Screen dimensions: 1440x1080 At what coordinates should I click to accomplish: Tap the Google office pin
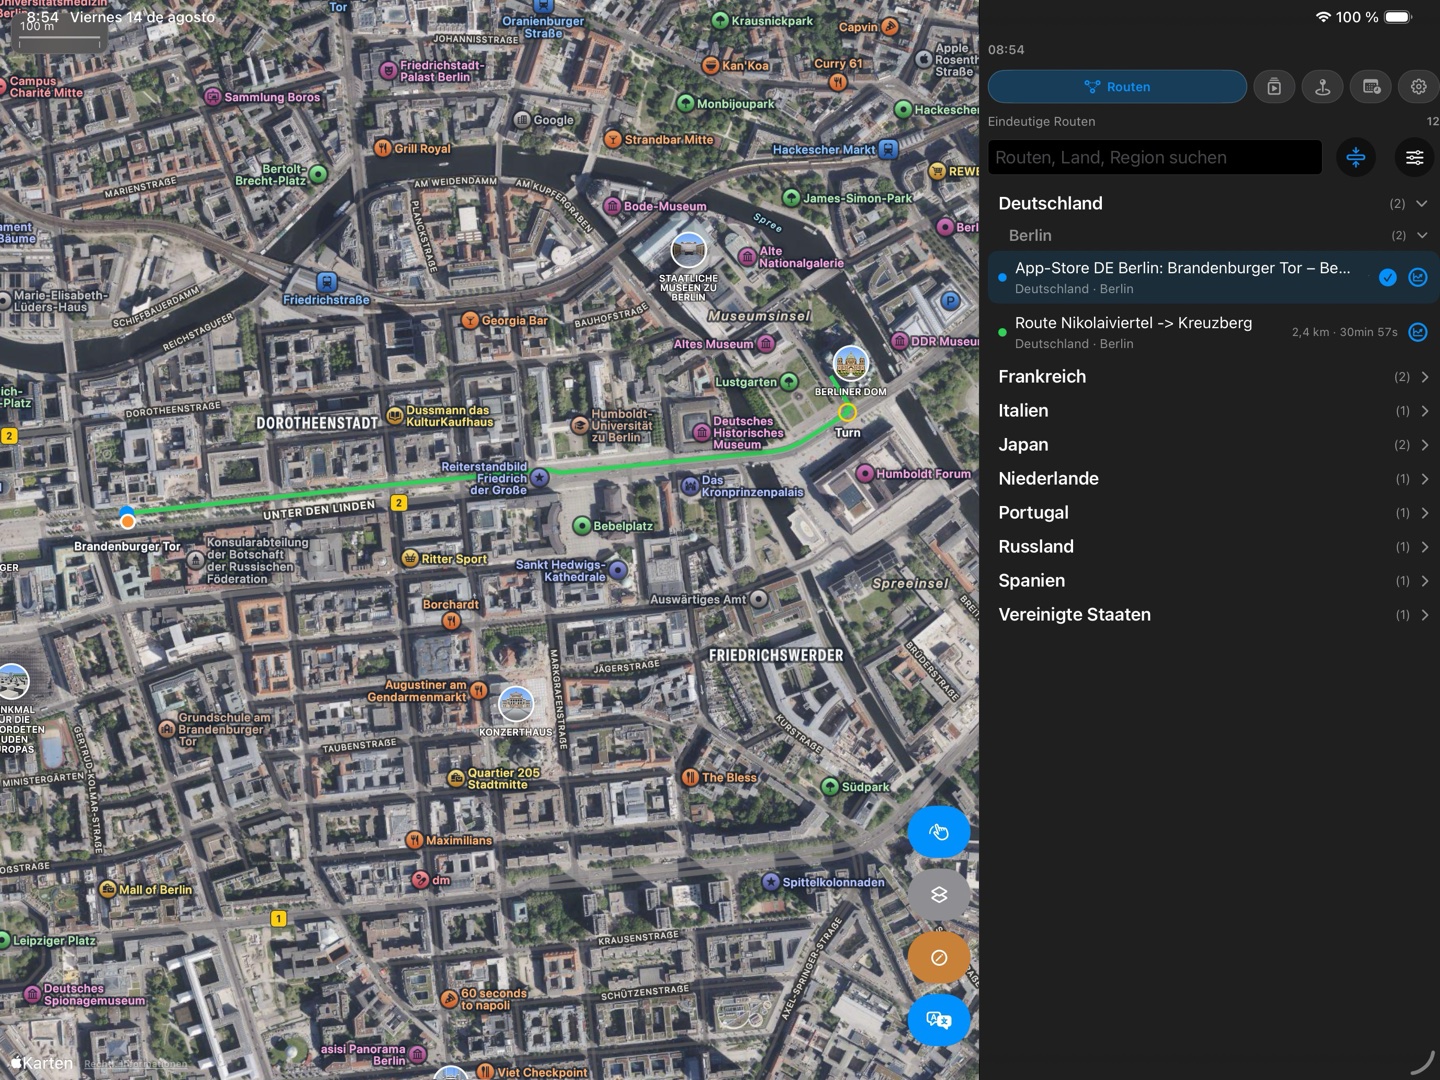(522, 120)
